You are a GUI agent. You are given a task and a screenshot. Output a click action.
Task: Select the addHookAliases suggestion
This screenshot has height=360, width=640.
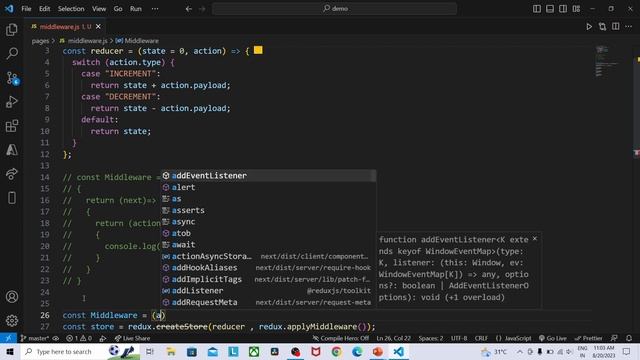[x=268, y=268]
